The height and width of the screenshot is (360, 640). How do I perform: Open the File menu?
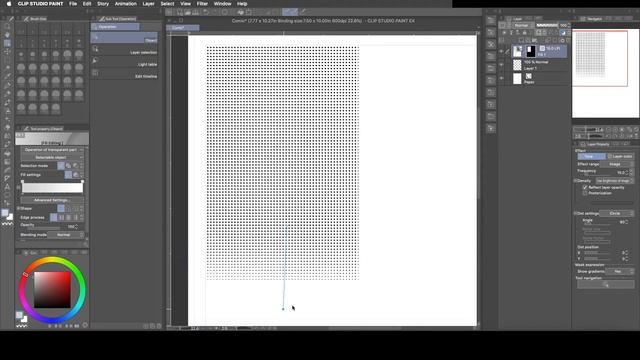click(x=73, y=4)
